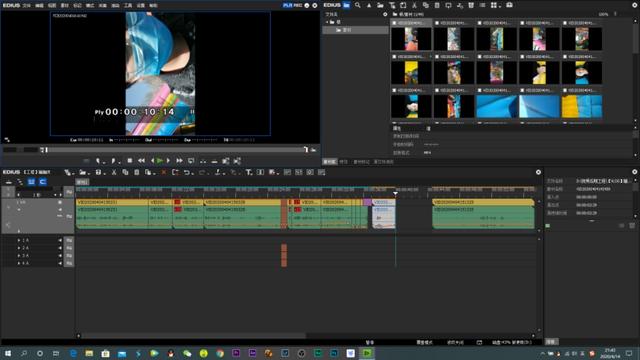Click the red Delete icon on timeline toolbar

point(164,172)
